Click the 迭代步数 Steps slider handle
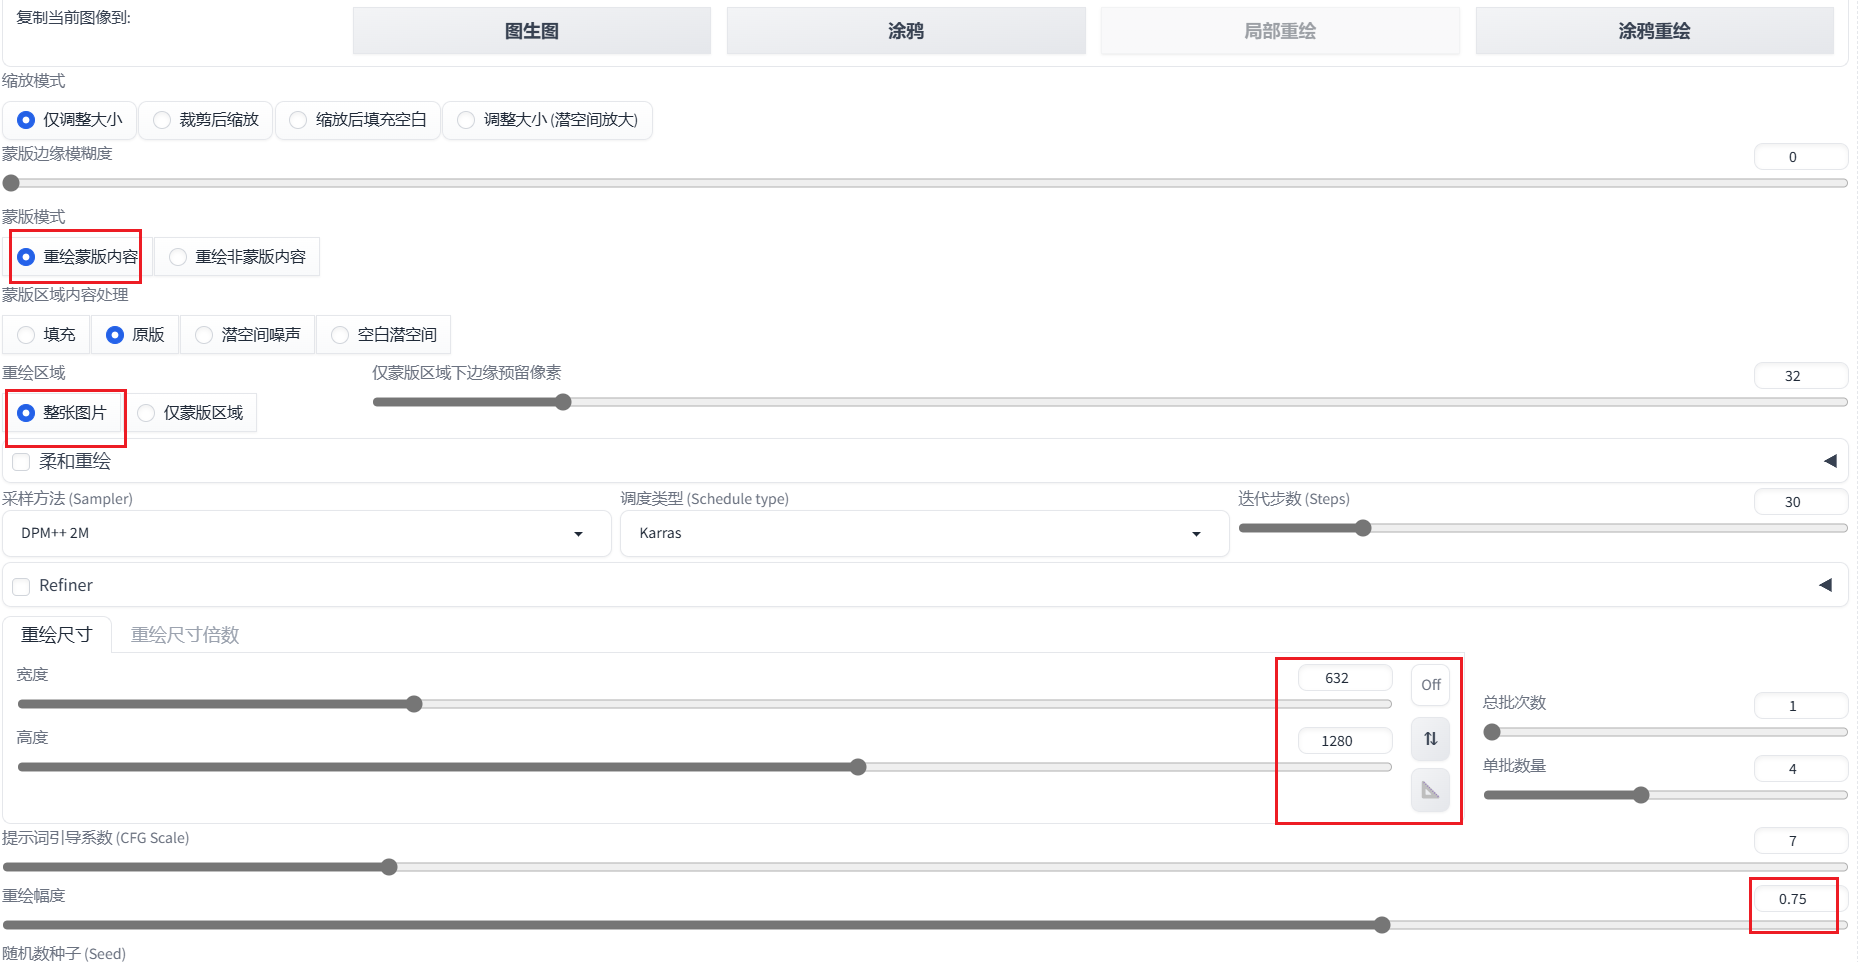The width and height of the screenshot is (1866, 962). [x=1363, y=528]
